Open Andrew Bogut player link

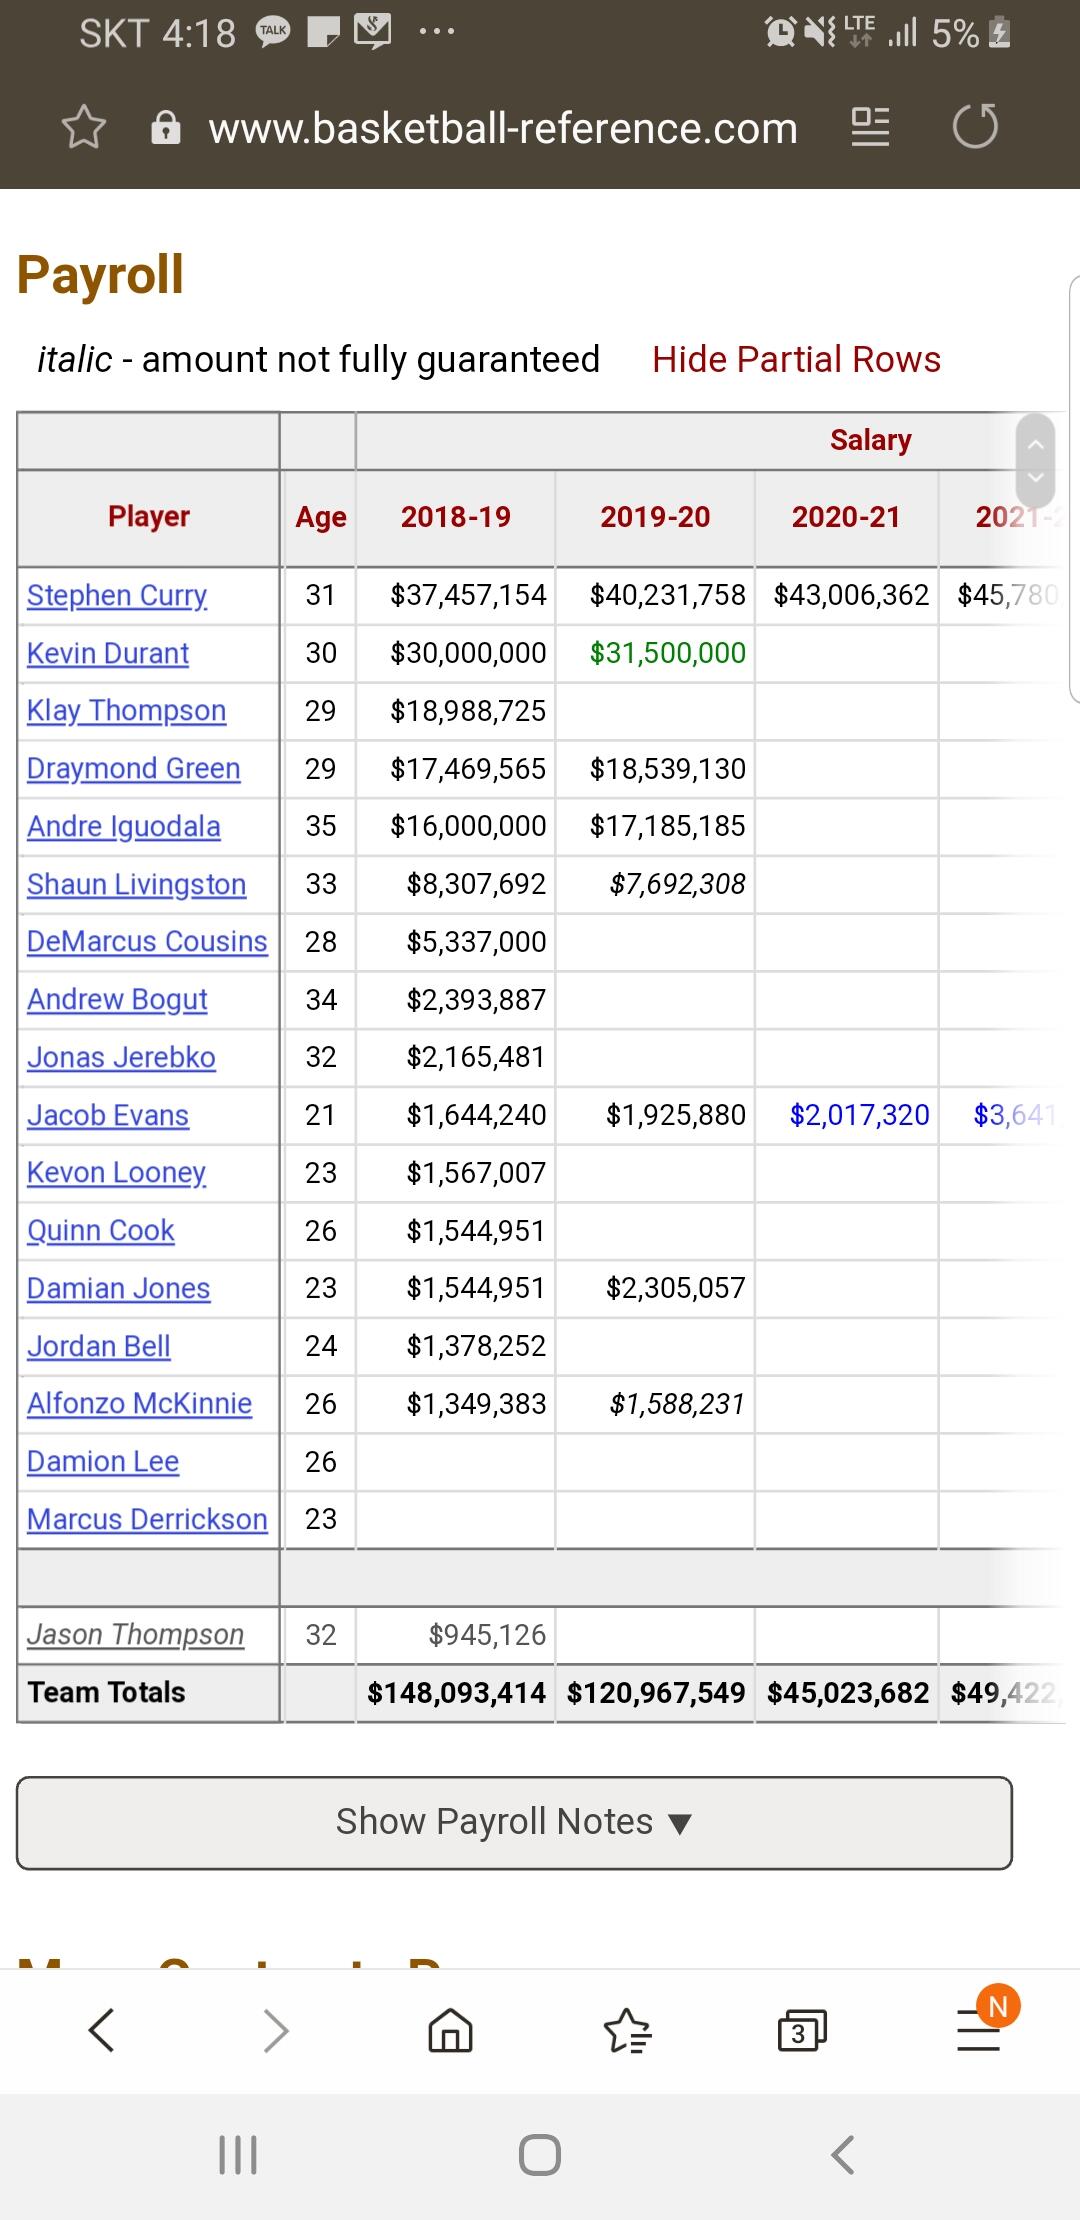[x=117, y=999]
